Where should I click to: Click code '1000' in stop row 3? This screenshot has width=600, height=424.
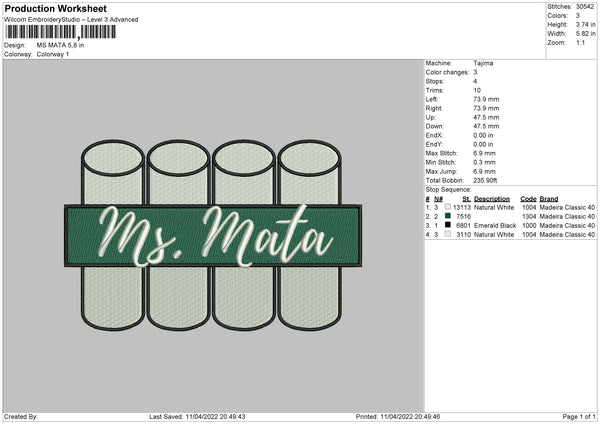tap(529, 225)
